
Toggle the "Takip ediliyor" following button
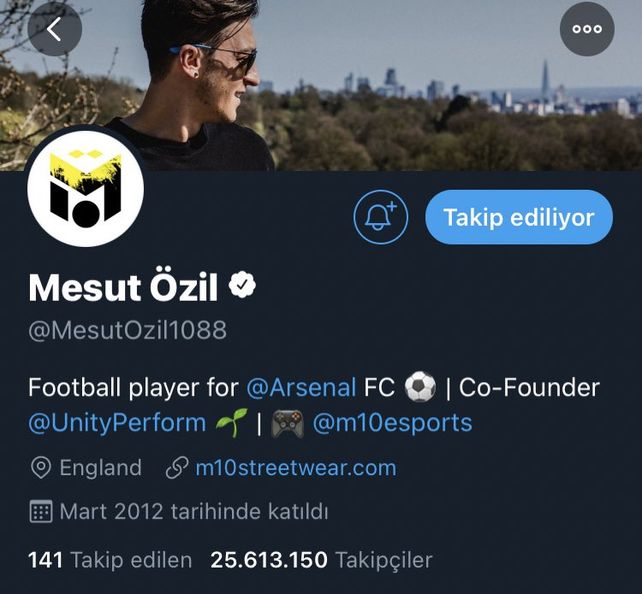click(518, 217)
